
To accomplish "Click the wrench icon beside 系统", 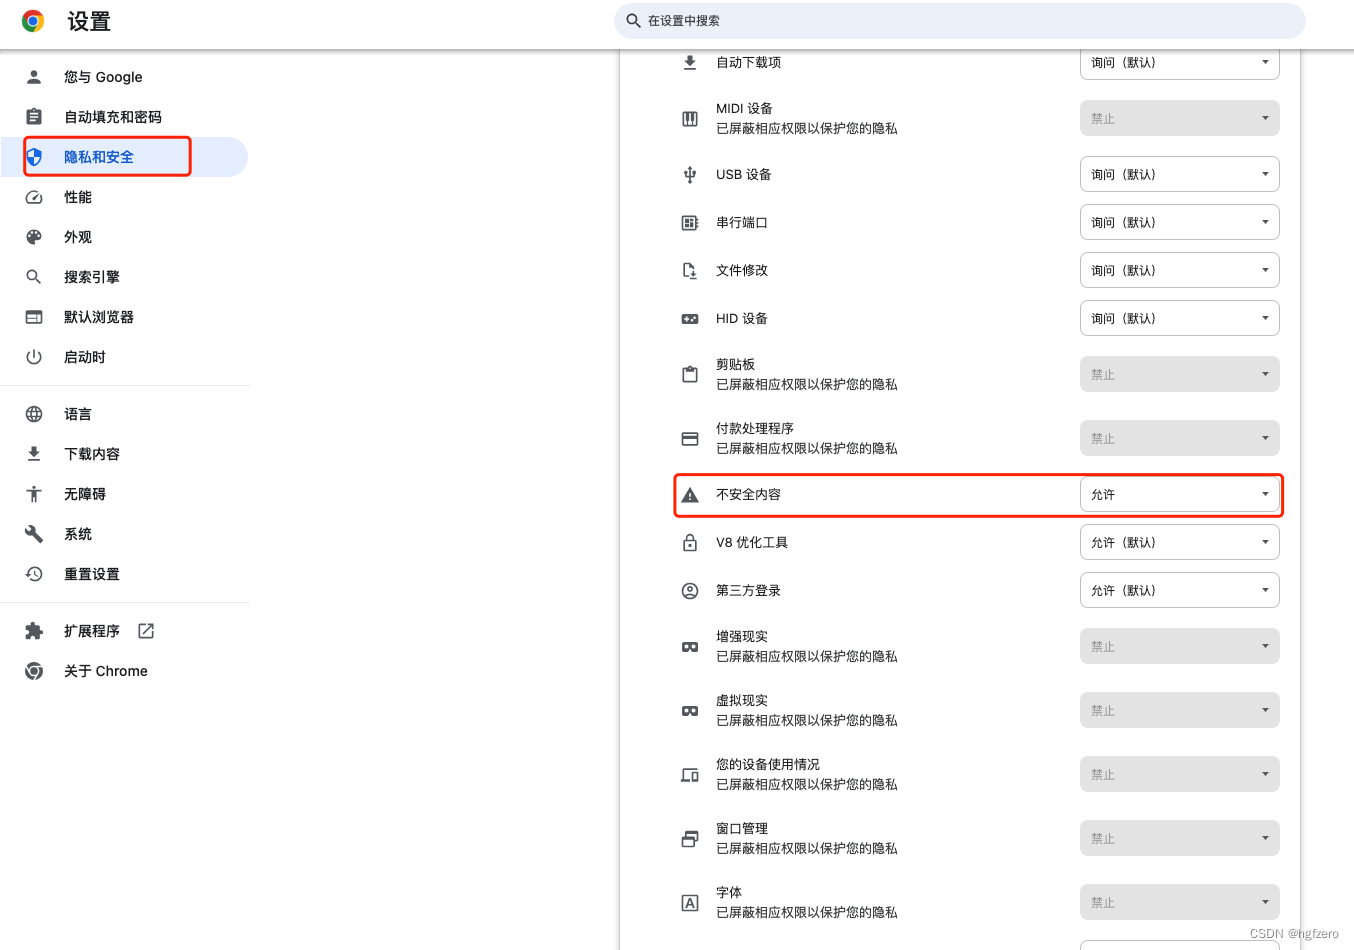I will tap(34, 534).
